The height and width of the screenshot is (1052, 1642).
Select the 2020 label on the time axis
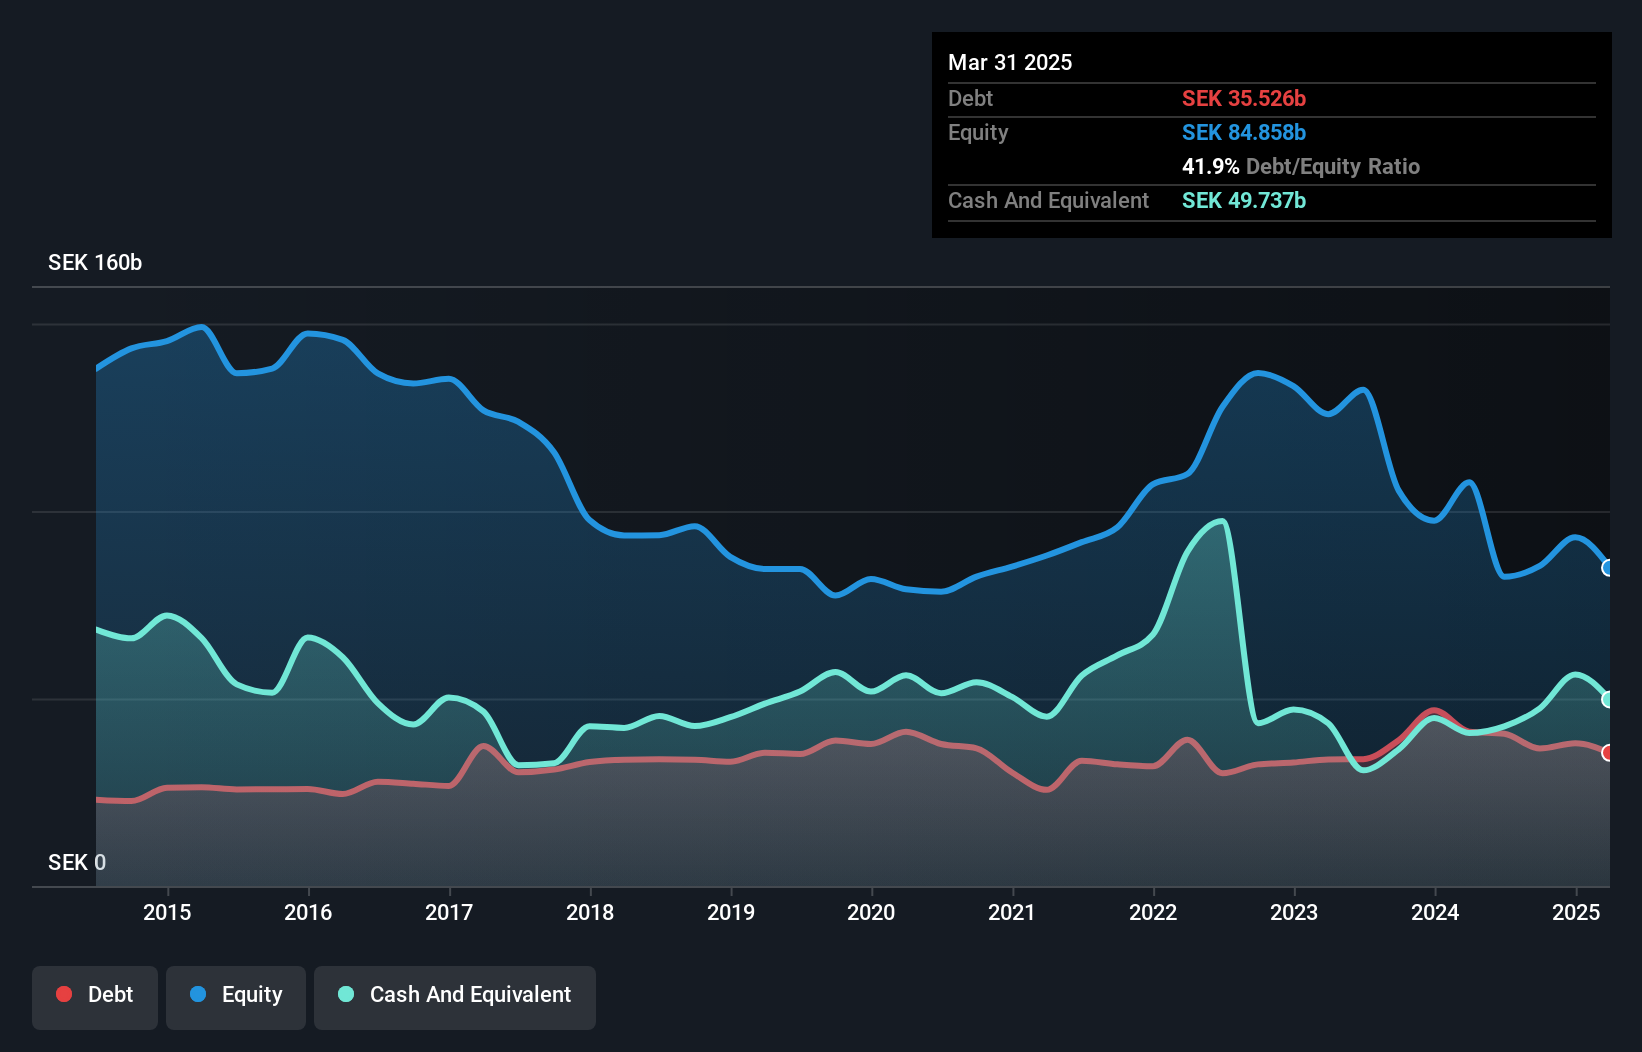[x=871, y=912]
